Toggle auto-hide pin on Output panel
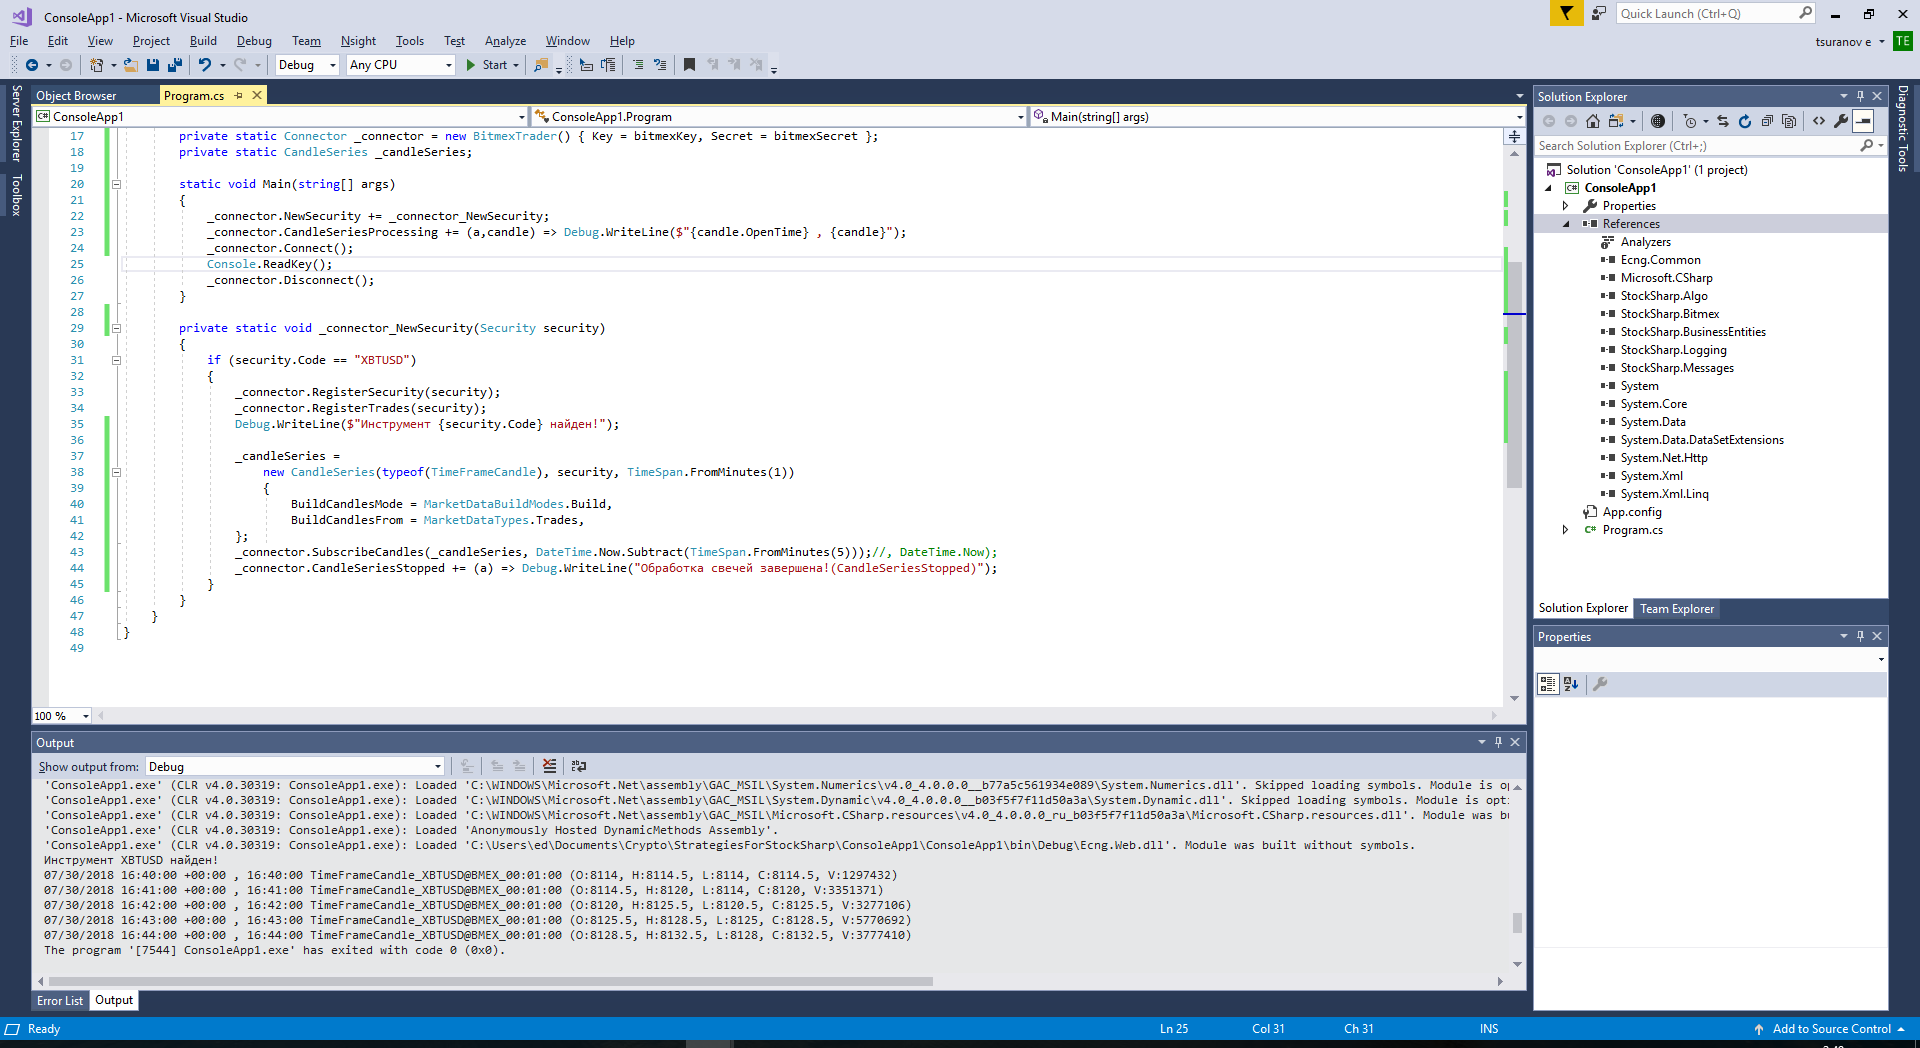The height and width of the screenshot is (1048, 1920). [x=1498, y=742]
